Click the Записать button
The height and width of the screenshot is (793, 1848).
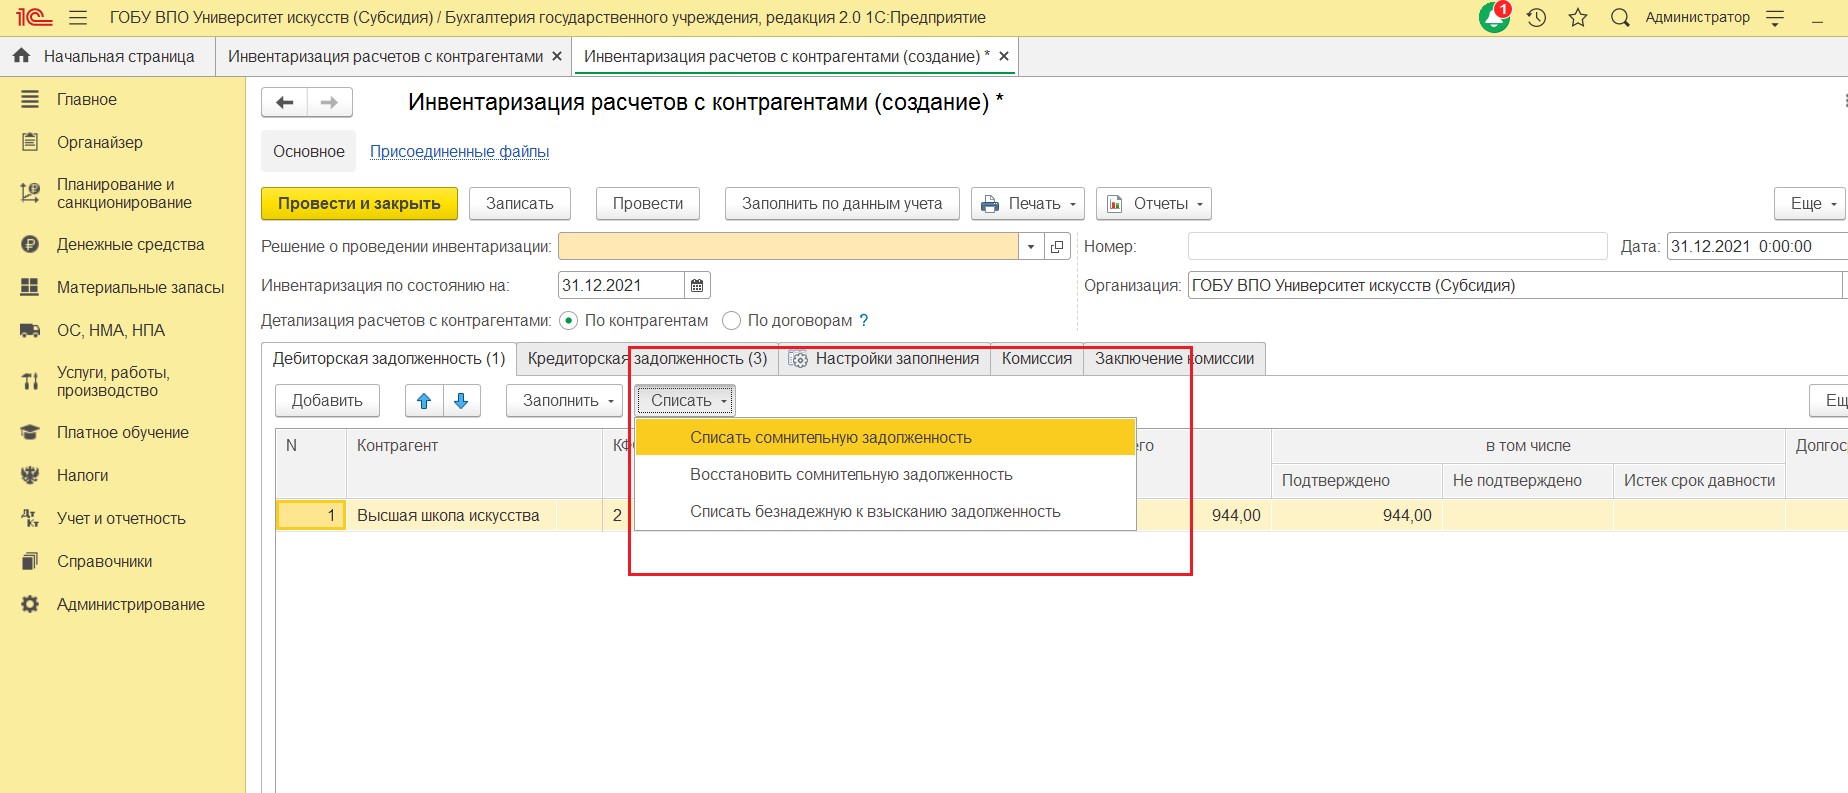[x=520, y=204]
